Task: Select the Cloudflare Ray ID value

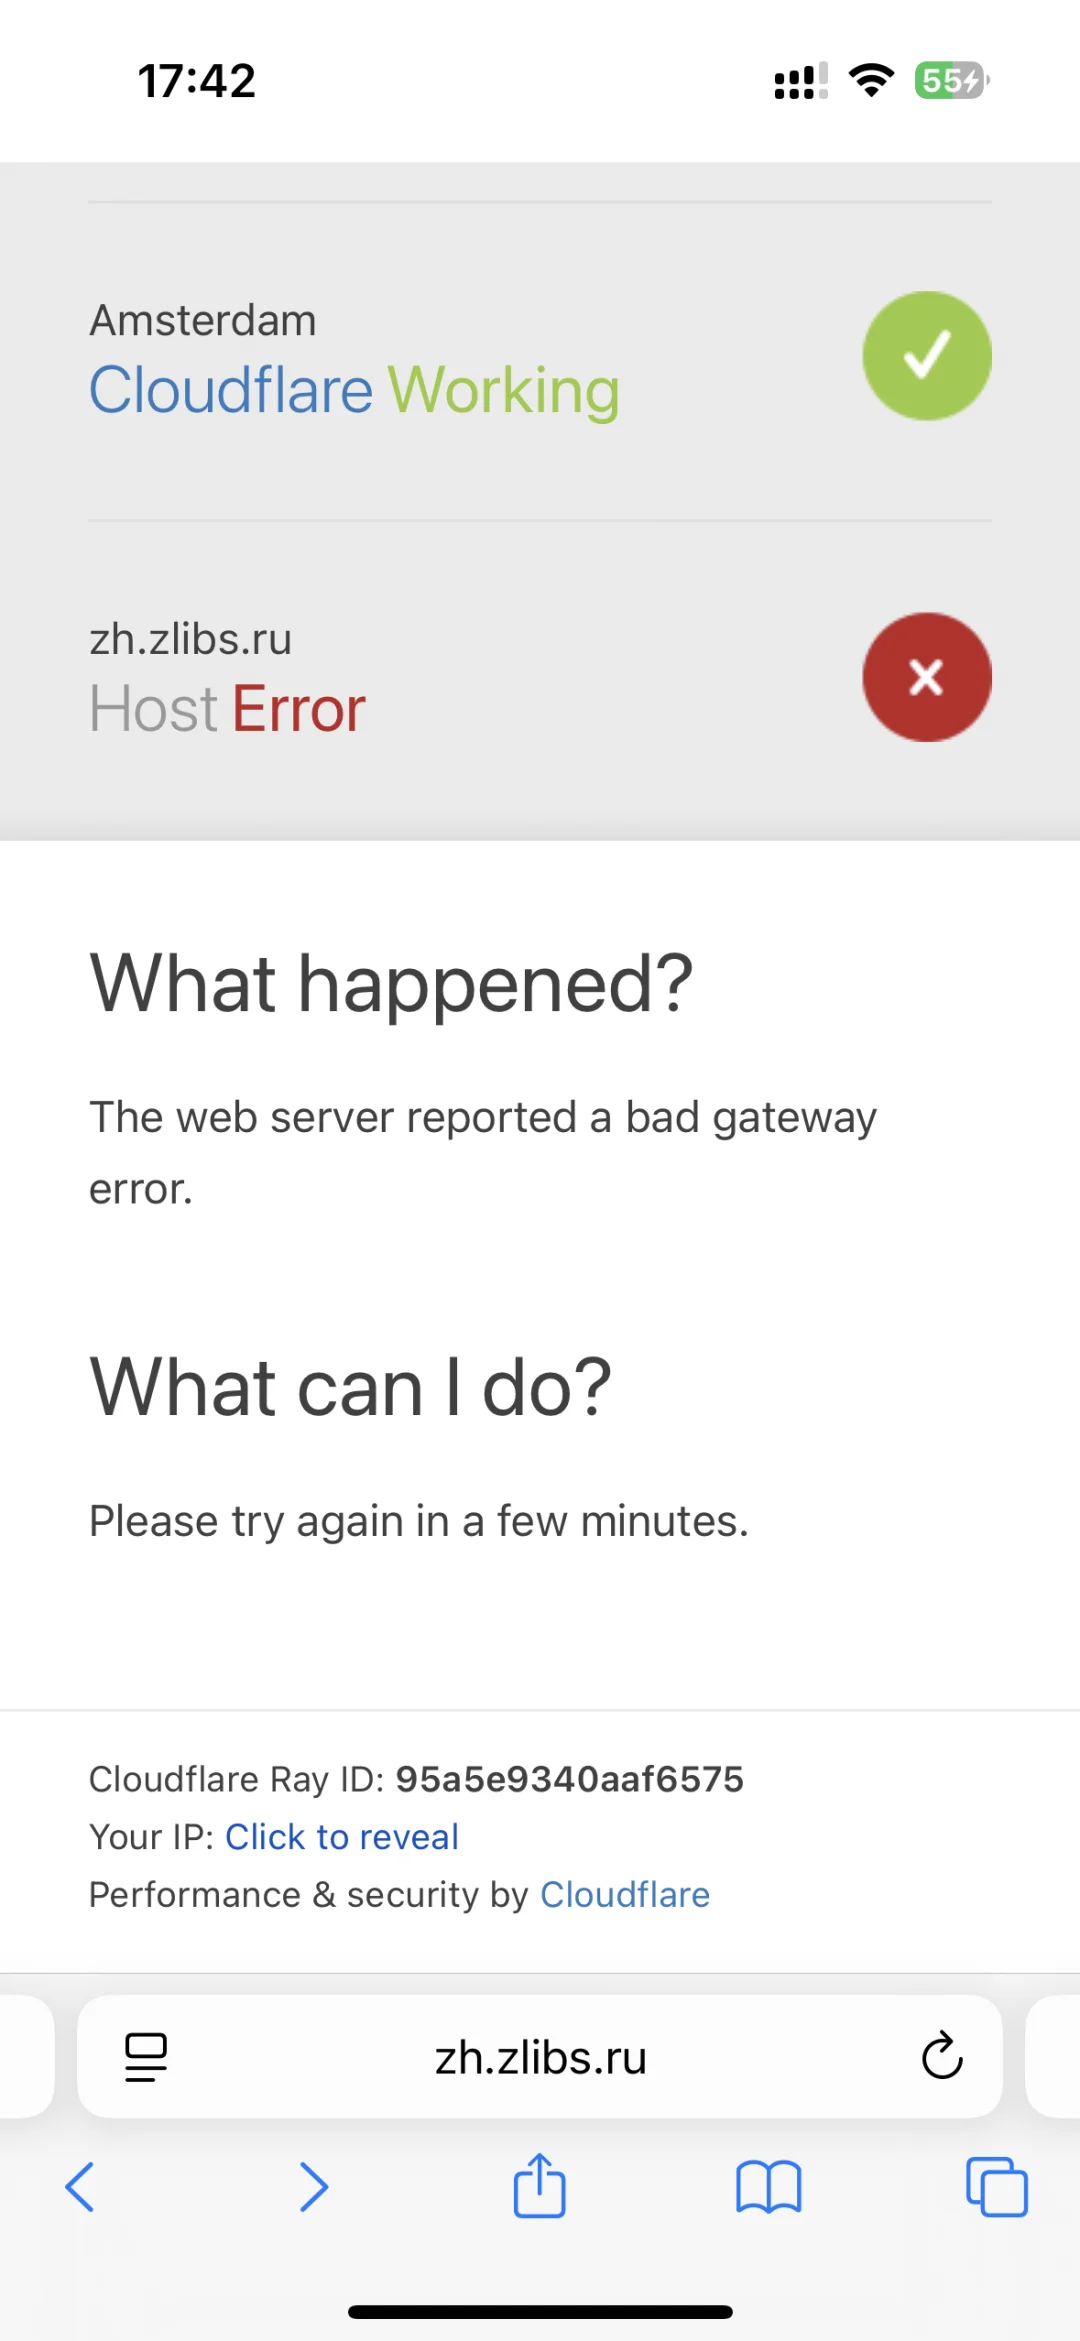Action: click(x=570, y=1779)
